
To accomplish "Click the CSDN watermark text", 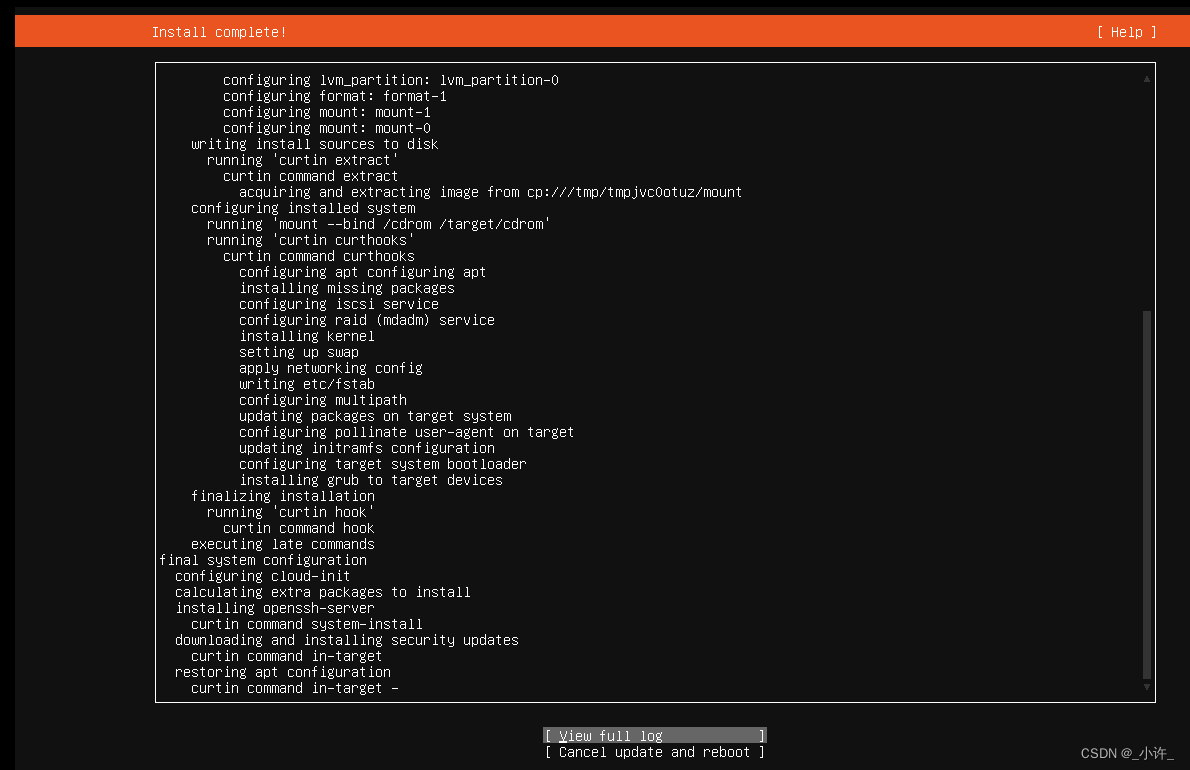I will 1126,753.
